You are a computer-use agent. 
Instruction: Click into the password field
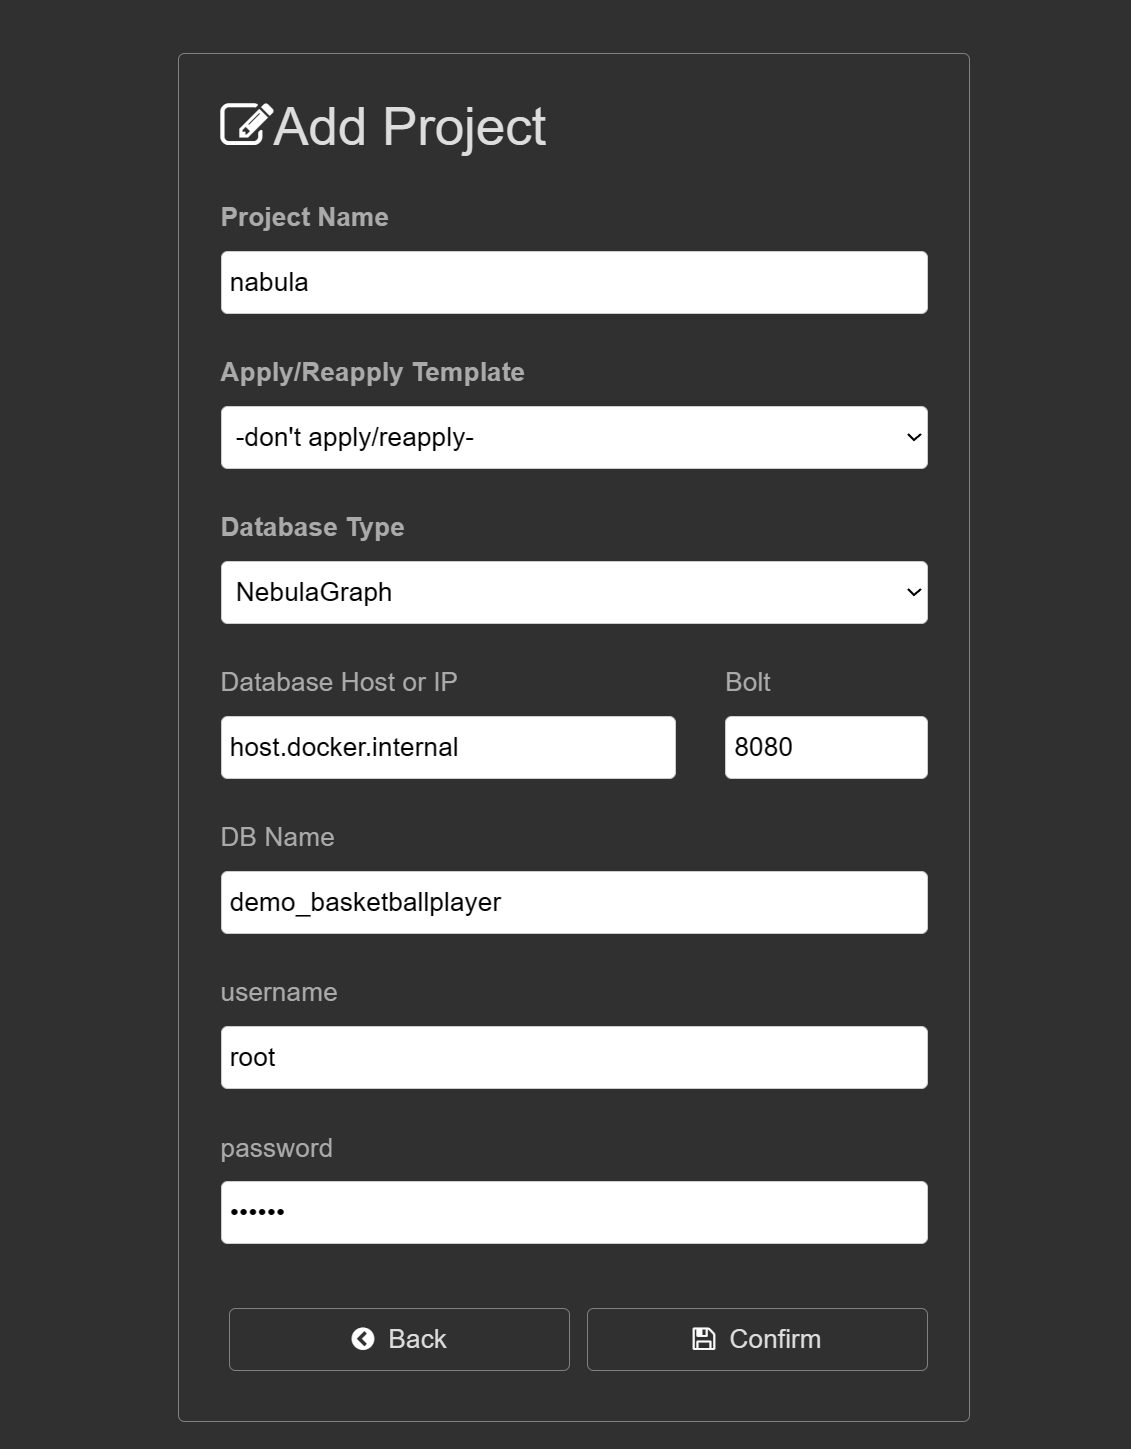point(574,1212)
